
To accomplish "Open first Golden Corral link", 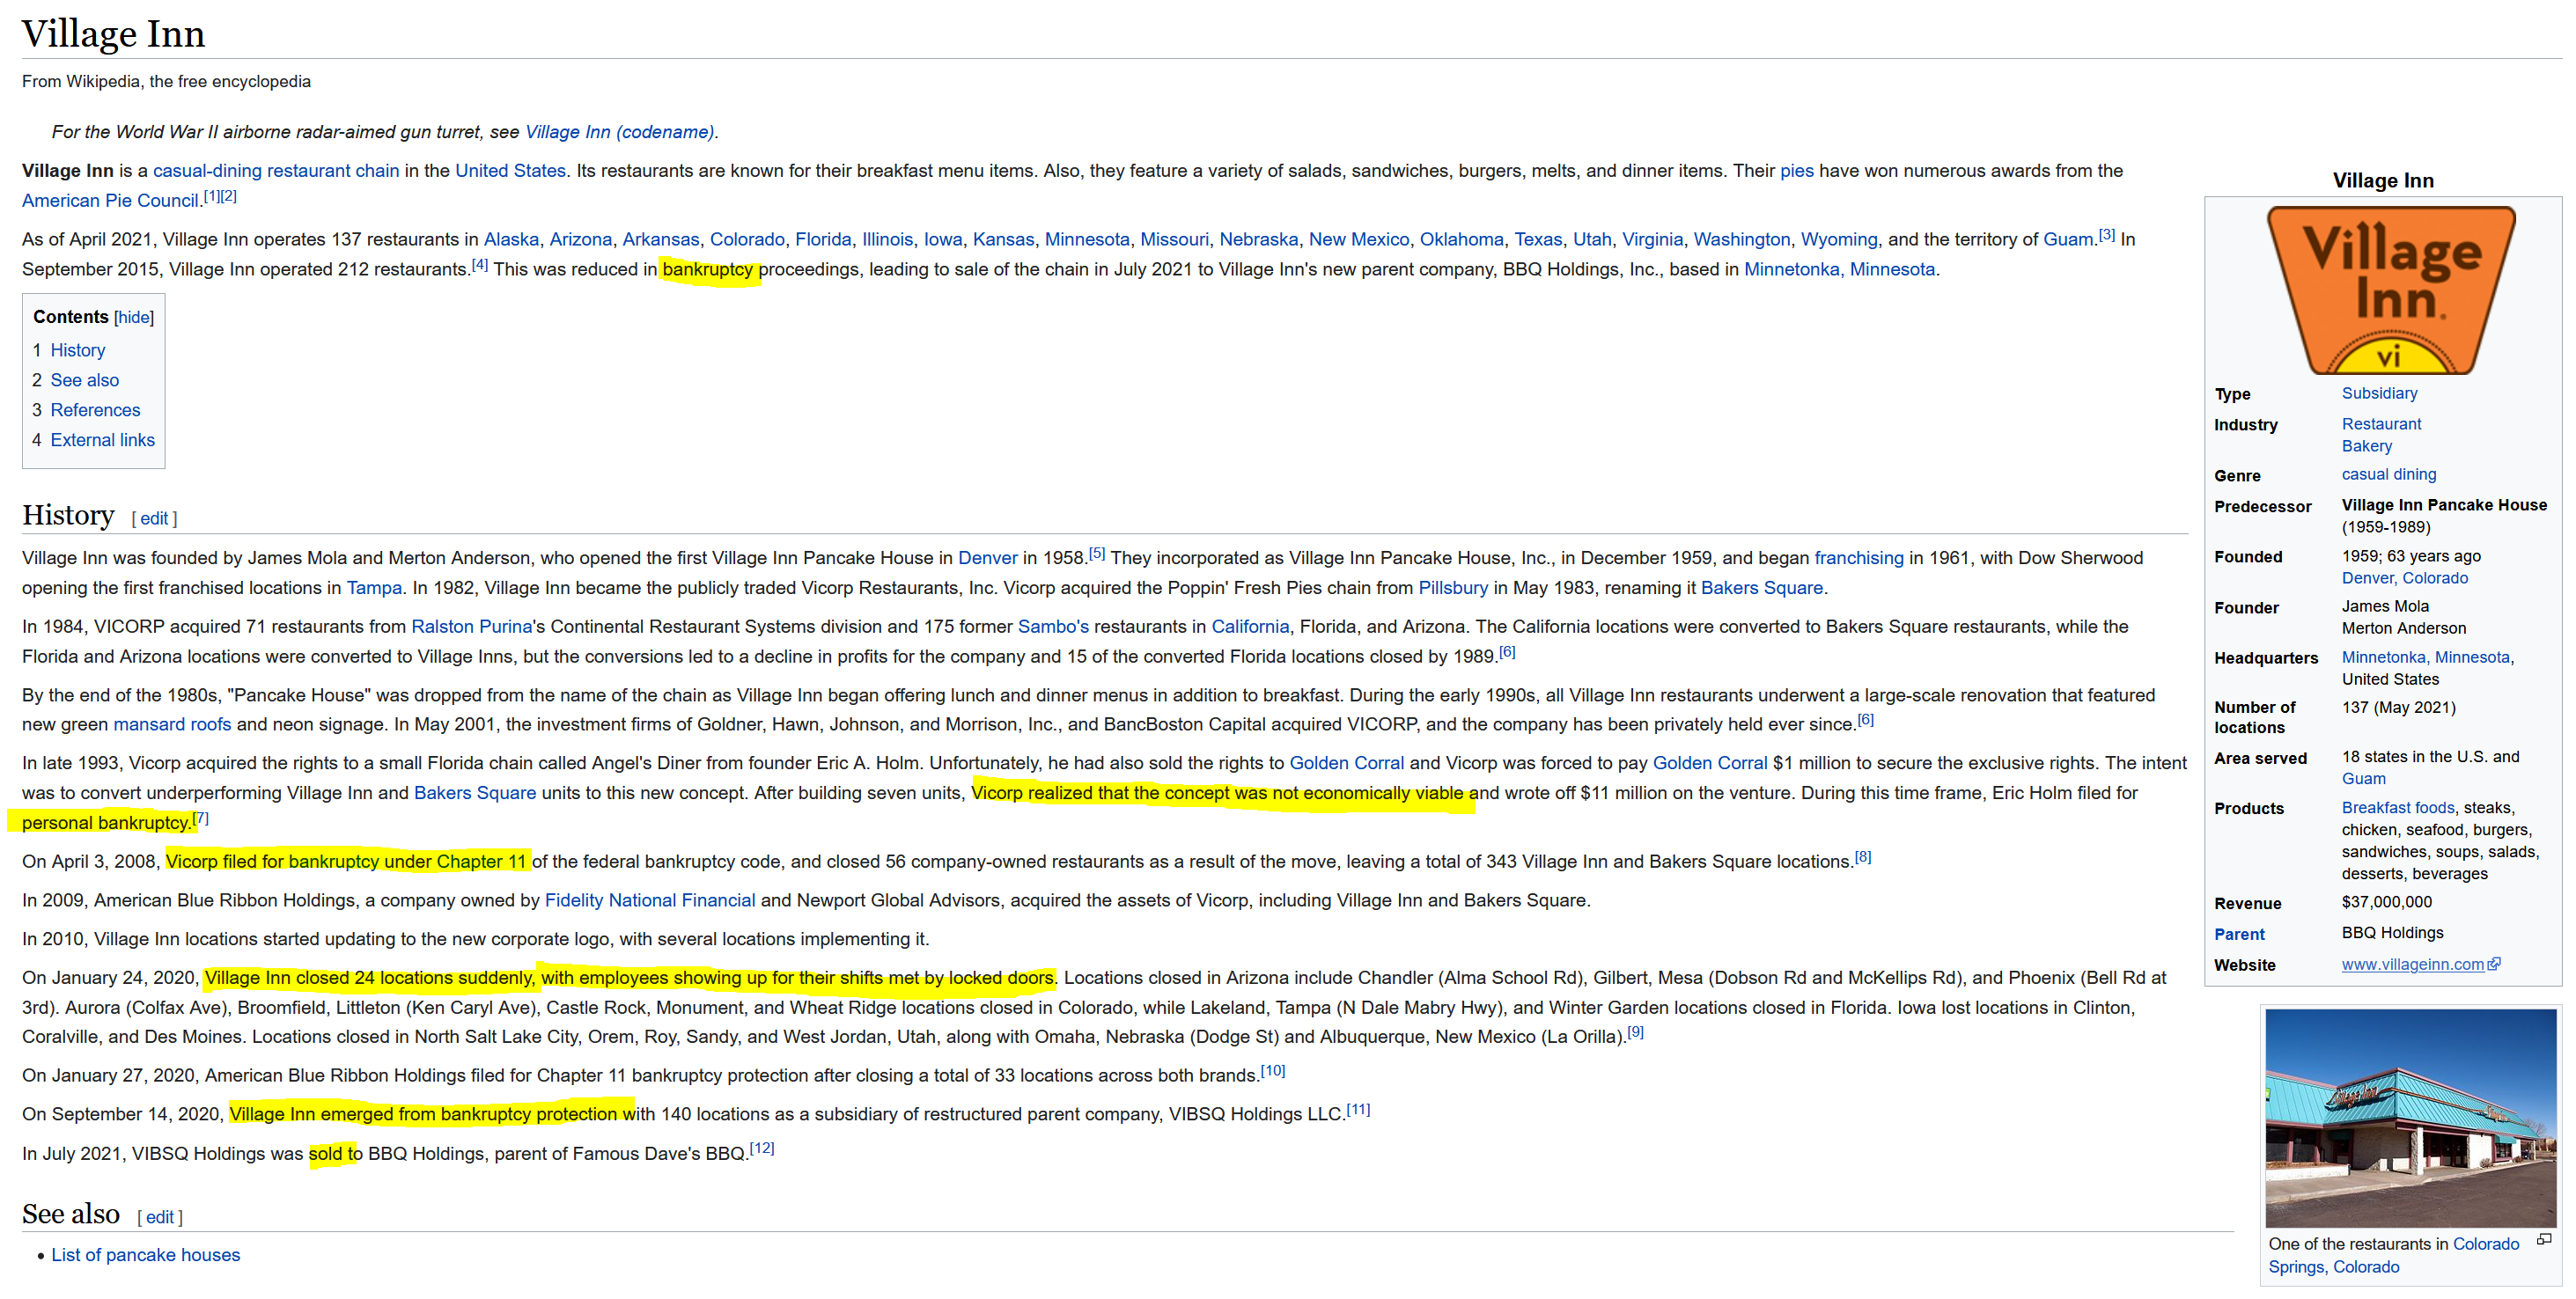I will coord(1346,763).
